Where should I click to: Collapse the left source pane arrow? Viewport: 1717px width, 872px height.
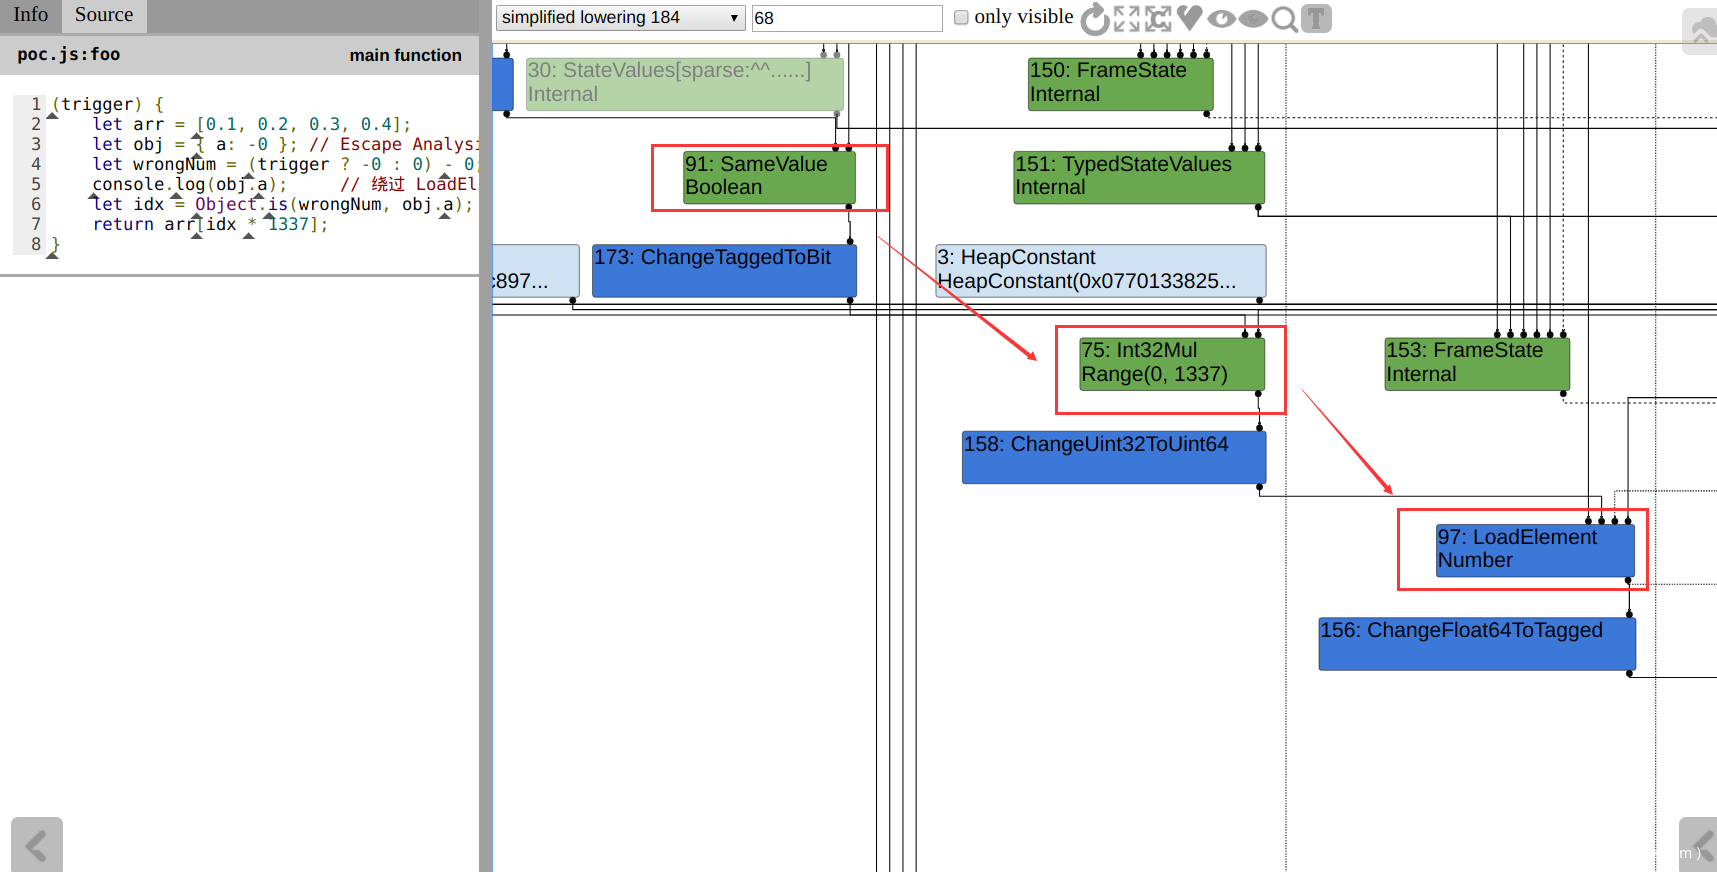[x=37, y=845]
